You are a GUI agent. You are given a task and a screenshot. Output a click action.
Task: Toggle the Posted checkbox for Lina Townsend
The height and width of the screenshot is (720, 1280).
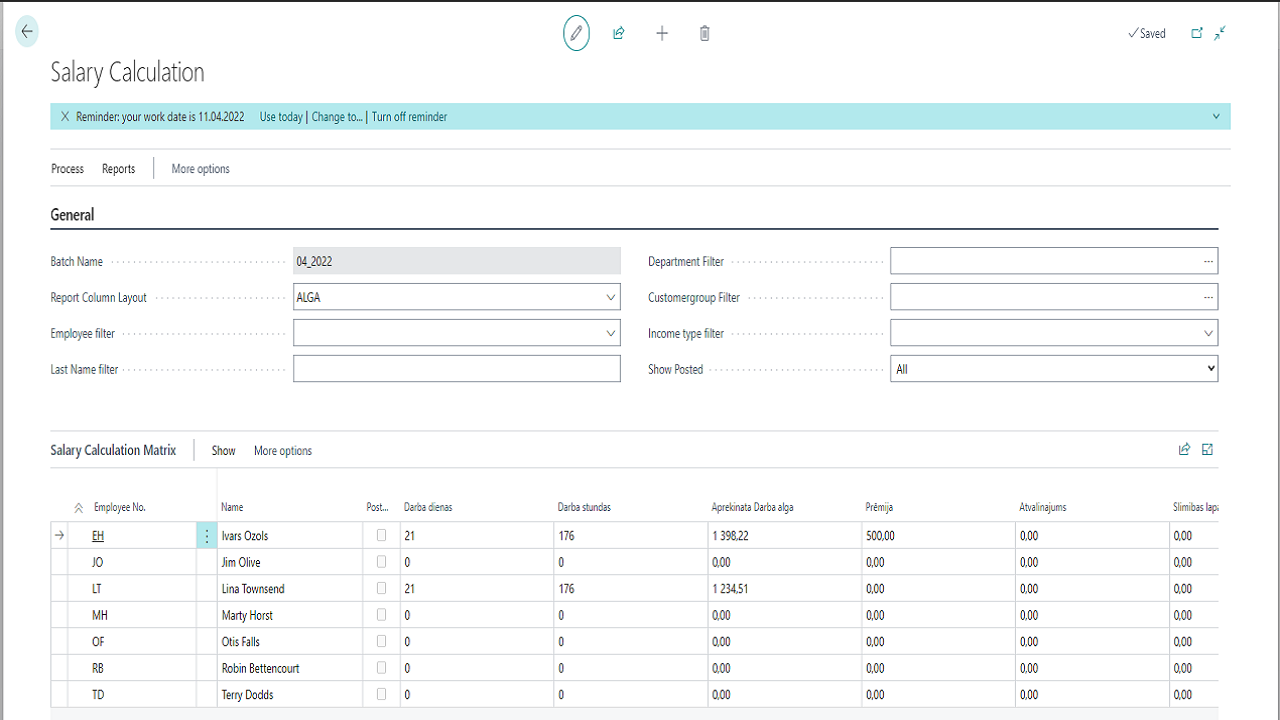(381, 589)
